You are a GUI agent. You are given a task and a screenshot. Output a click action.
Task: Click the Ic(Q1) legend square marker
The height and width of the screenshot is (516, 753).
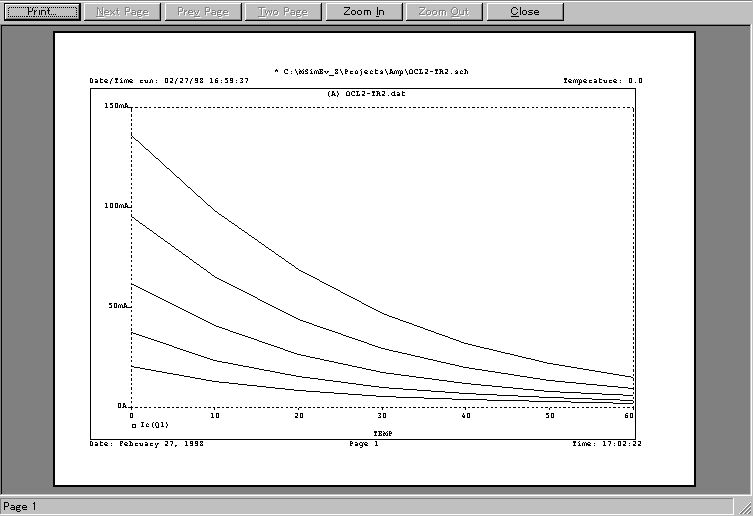133,425
